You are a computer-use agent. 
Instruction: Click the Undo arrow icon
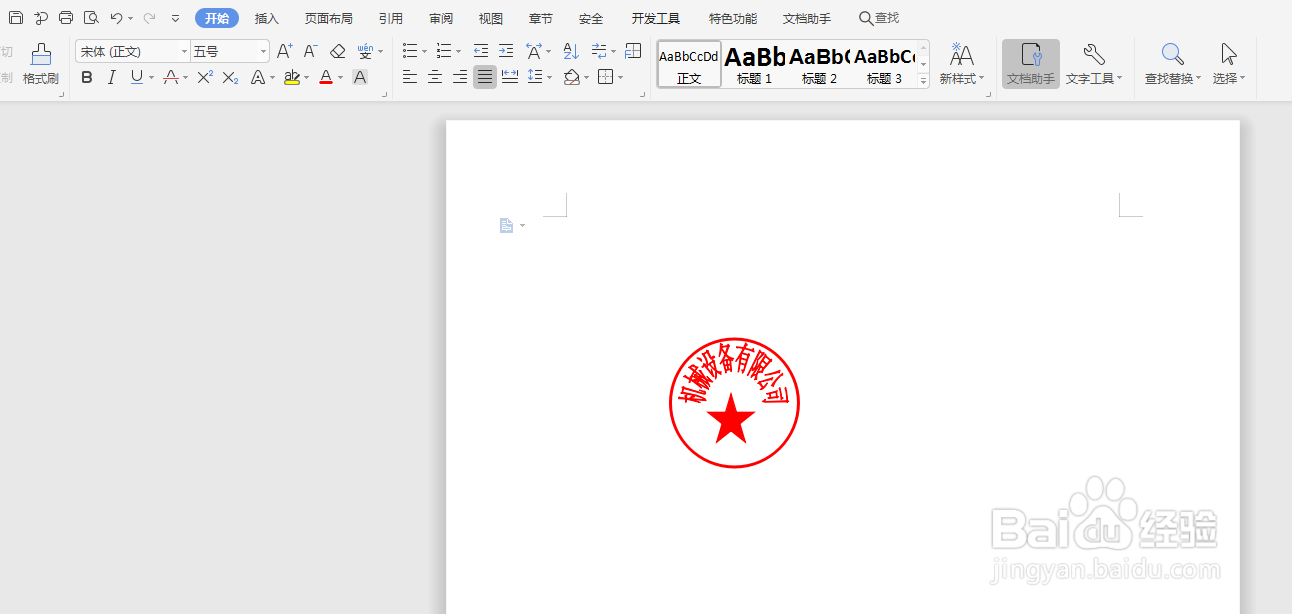coord(117,18)
